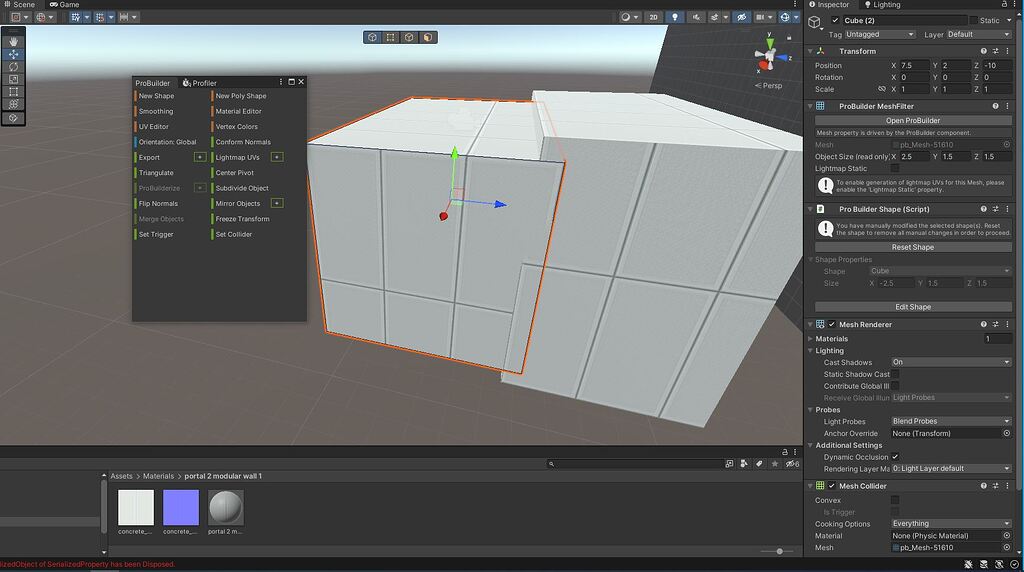Image resolution: width=1024 pixels, height=572 pixels.
Task: Open the handle rotation global dropdown
Action: pyautogui.click(x=44, y=17)
